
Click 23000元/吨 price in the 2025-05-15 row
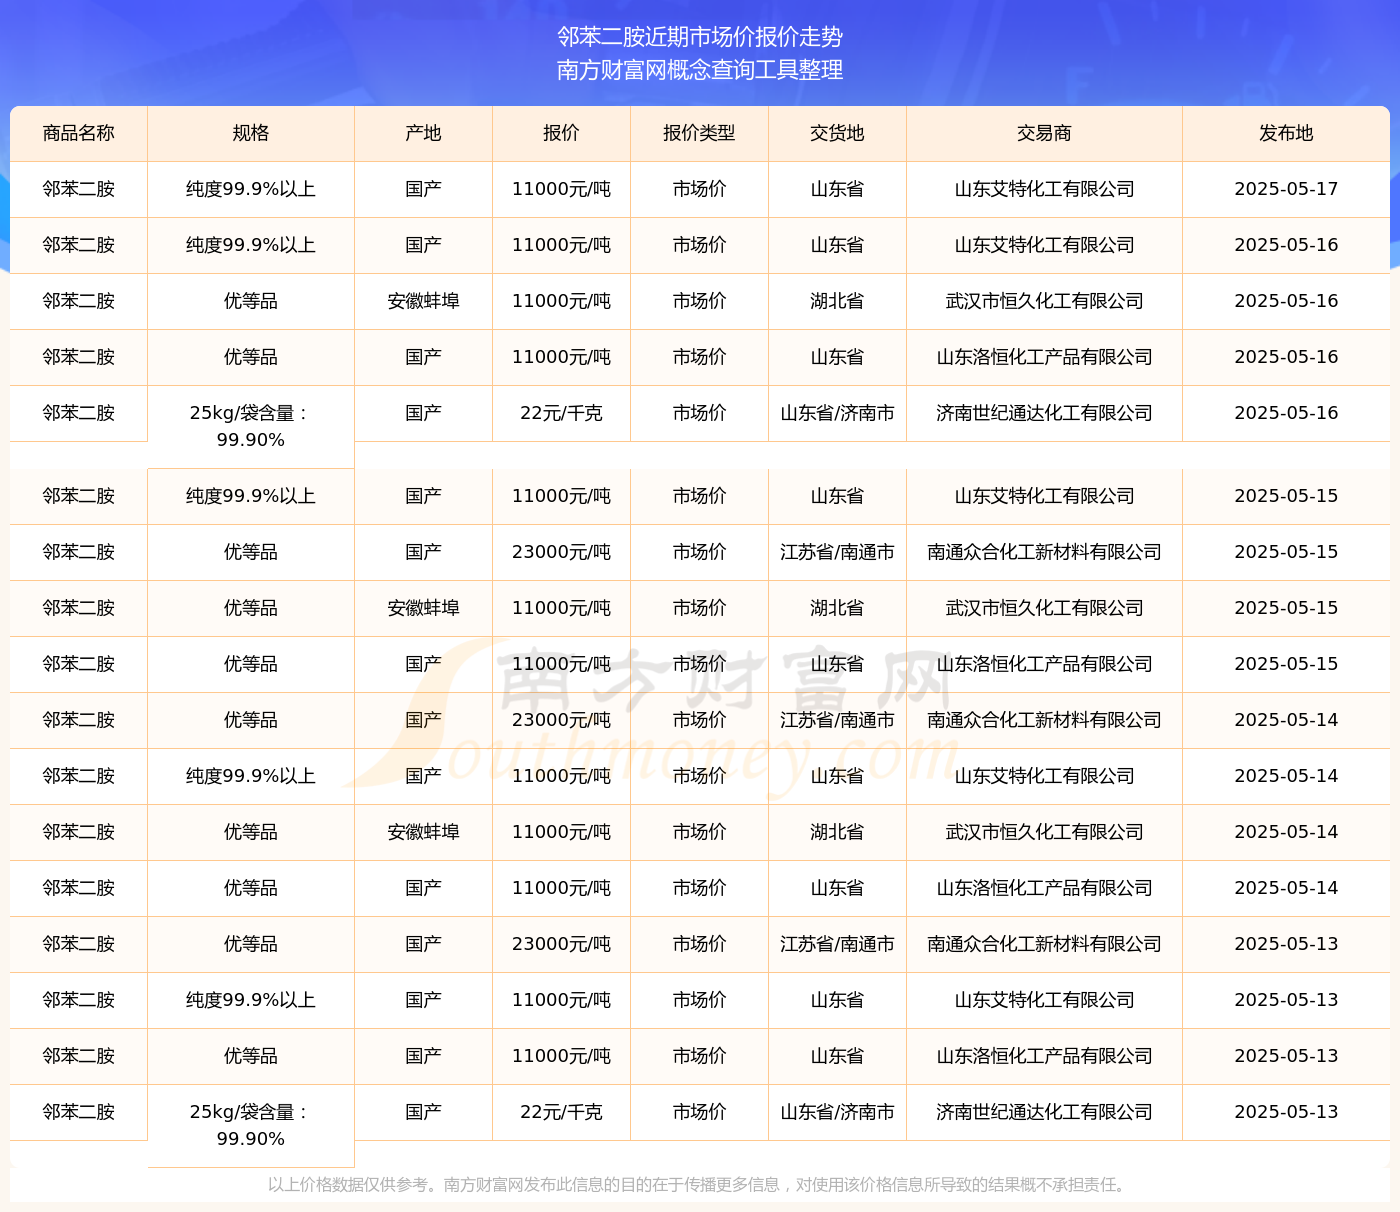point(562,552)
